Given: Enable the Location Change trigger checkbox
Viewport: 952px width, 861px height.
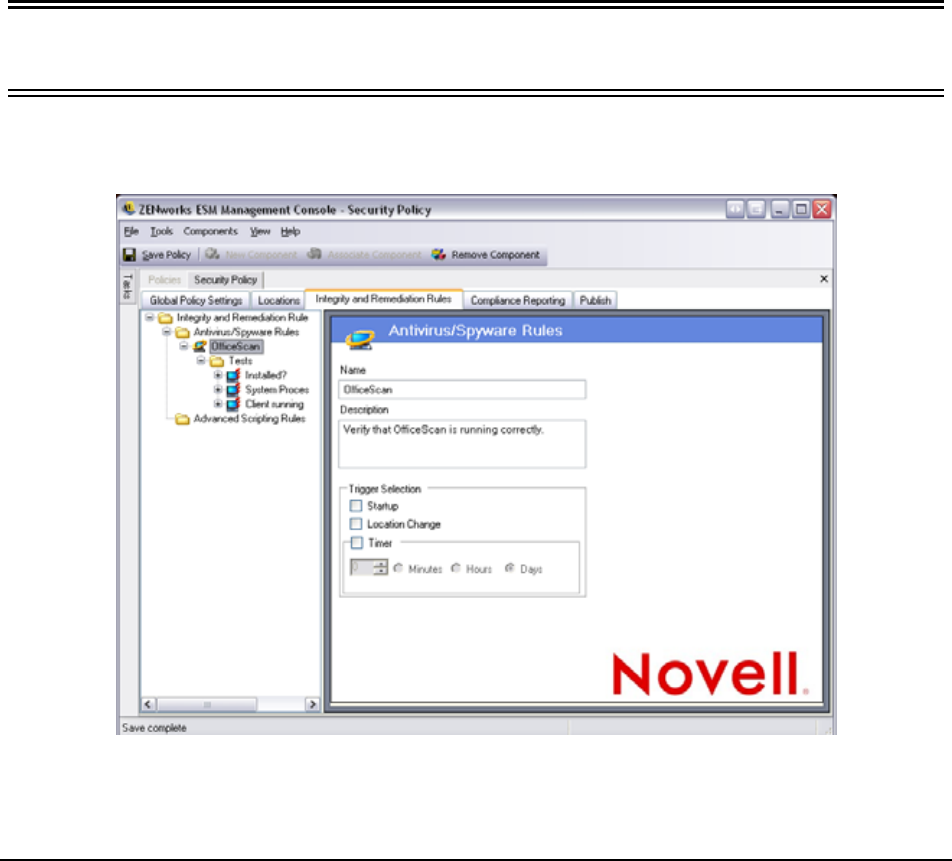Looking at the screenshot, I should [356, 524].
